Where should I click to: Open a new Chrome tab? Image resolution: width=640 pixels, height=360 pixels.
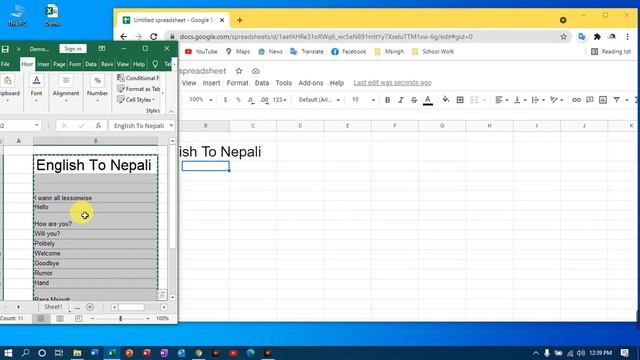tap(240, 20)
